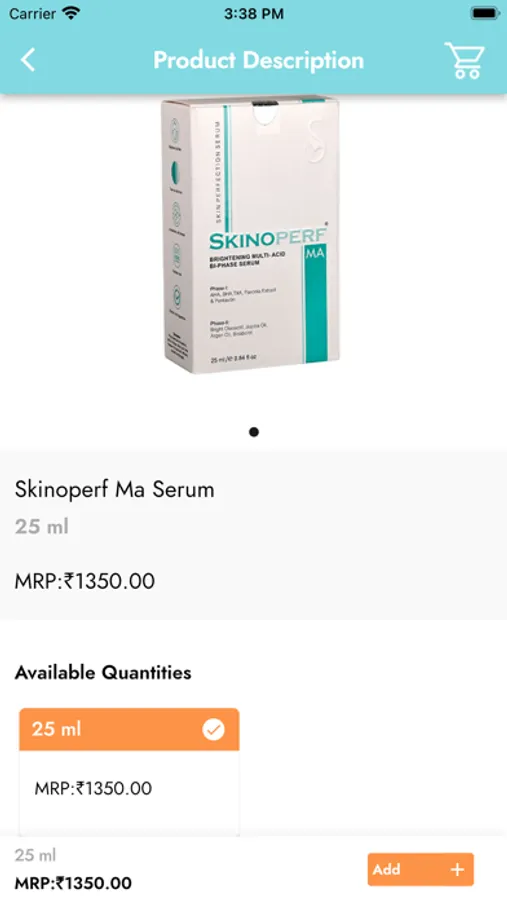
Task: Tap the Carrier label in status bar
Action: tap(32, 13)
